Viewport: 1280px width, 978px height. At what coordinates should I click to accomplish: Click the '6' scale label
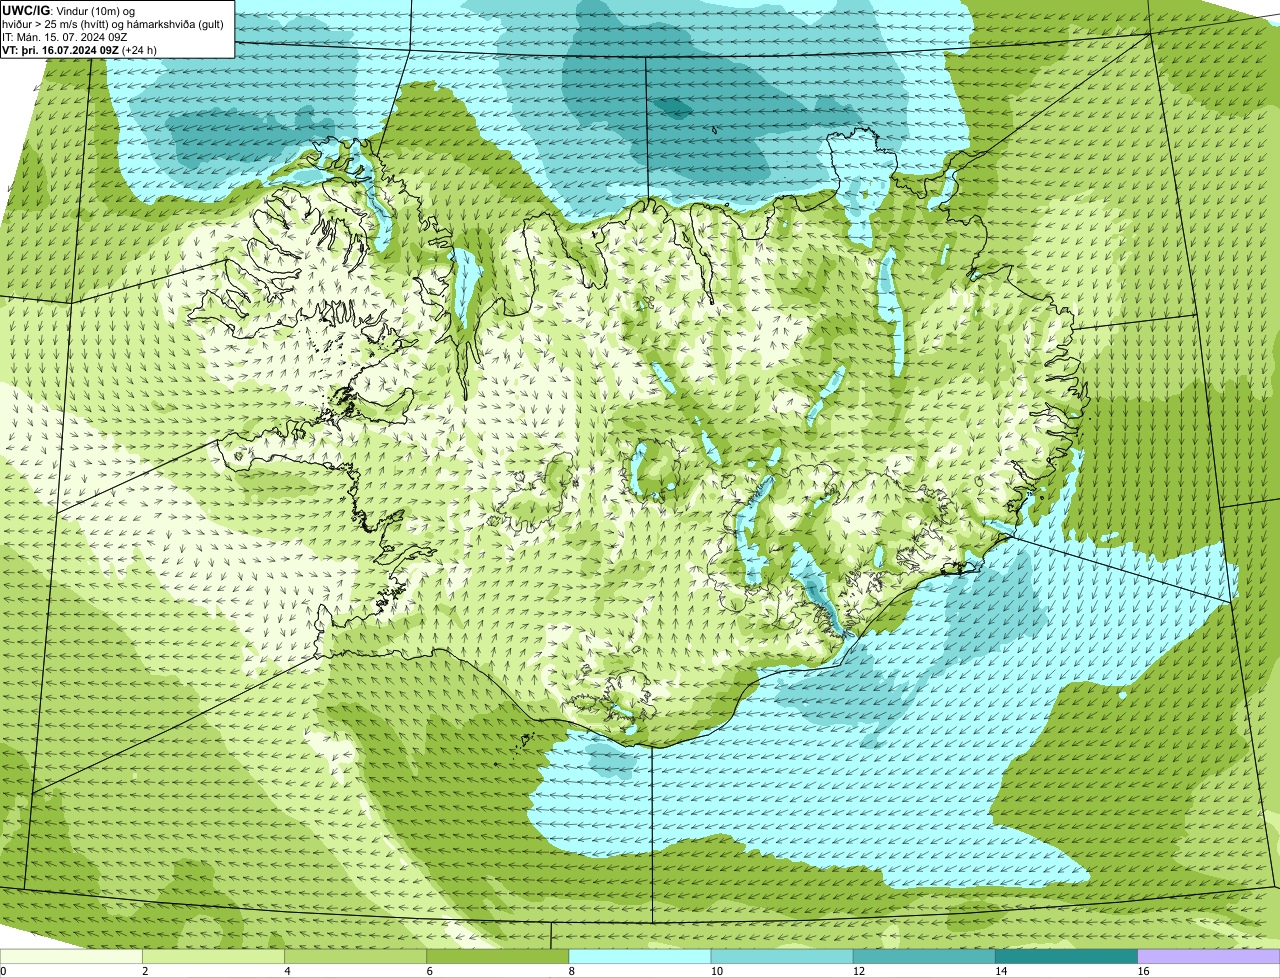430,972
